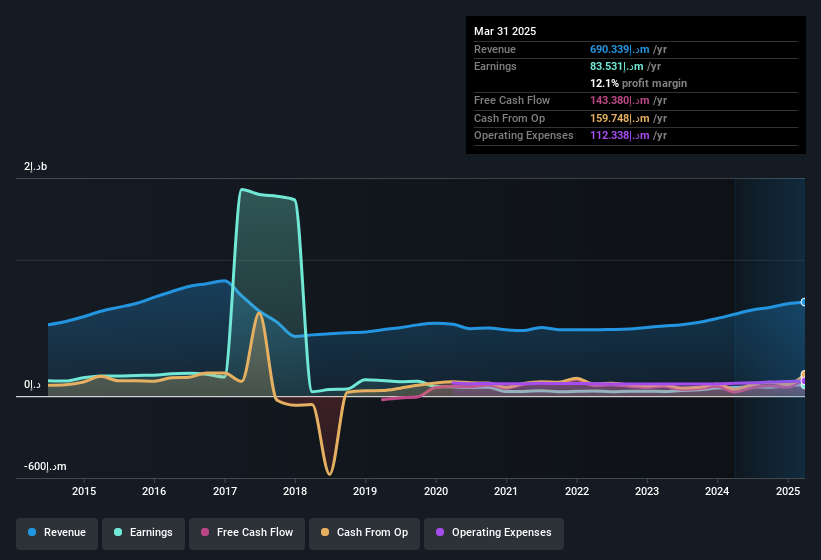Click the pink Free Cash Flow dot
The width and height of the screenshot is (821, 560).
(x=205, y=532)
